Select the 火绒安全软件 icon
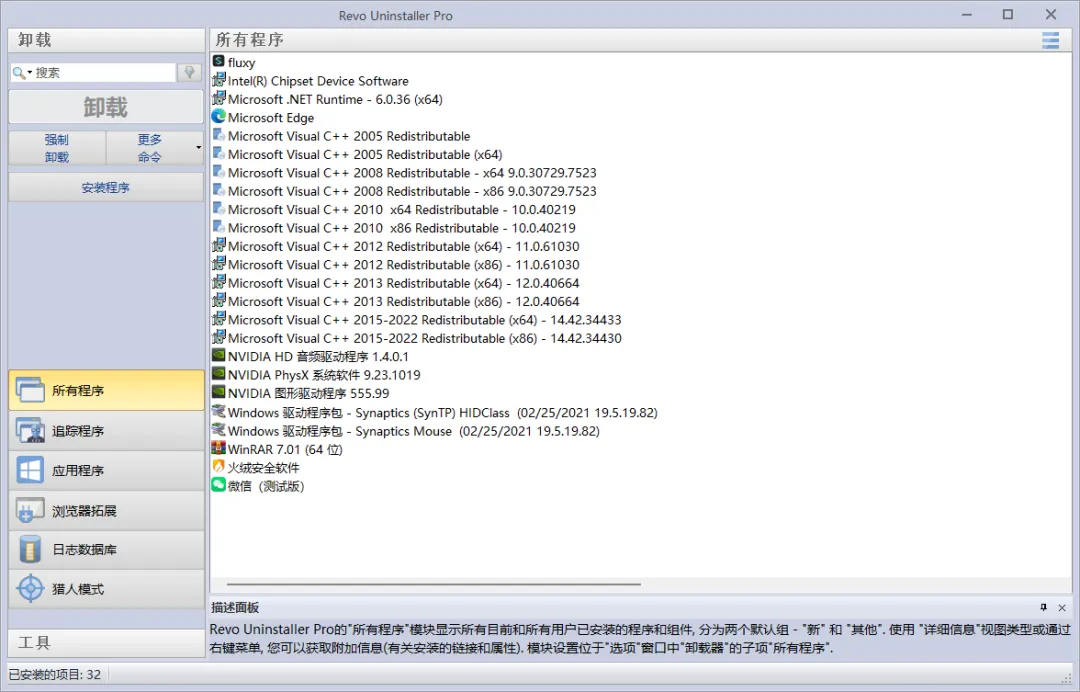The height and width of the screenshot is (692, 1080). point(218,466)
